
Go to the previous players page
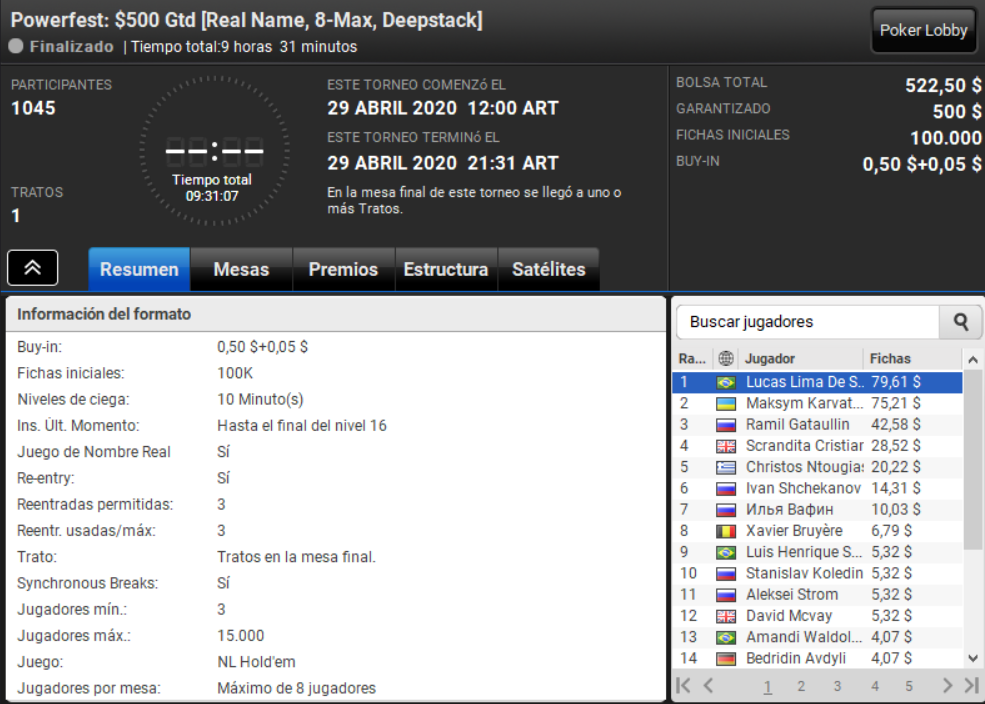pyautogui.click(x=709, y=686)
